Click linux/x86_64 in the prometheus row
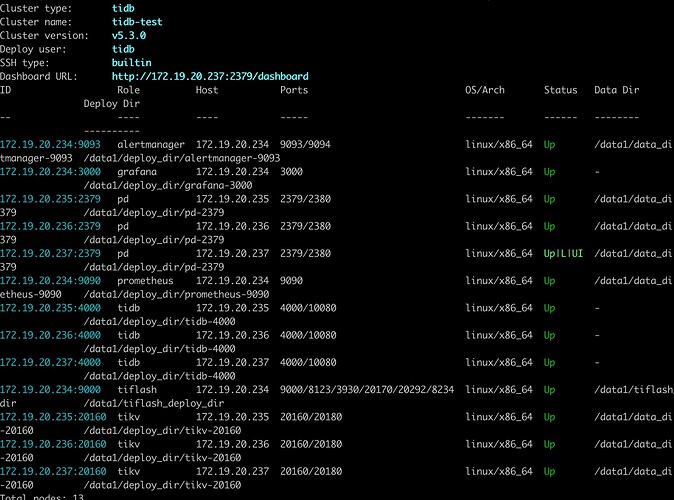This screenshot has height=500, width=674. (499, 281)
